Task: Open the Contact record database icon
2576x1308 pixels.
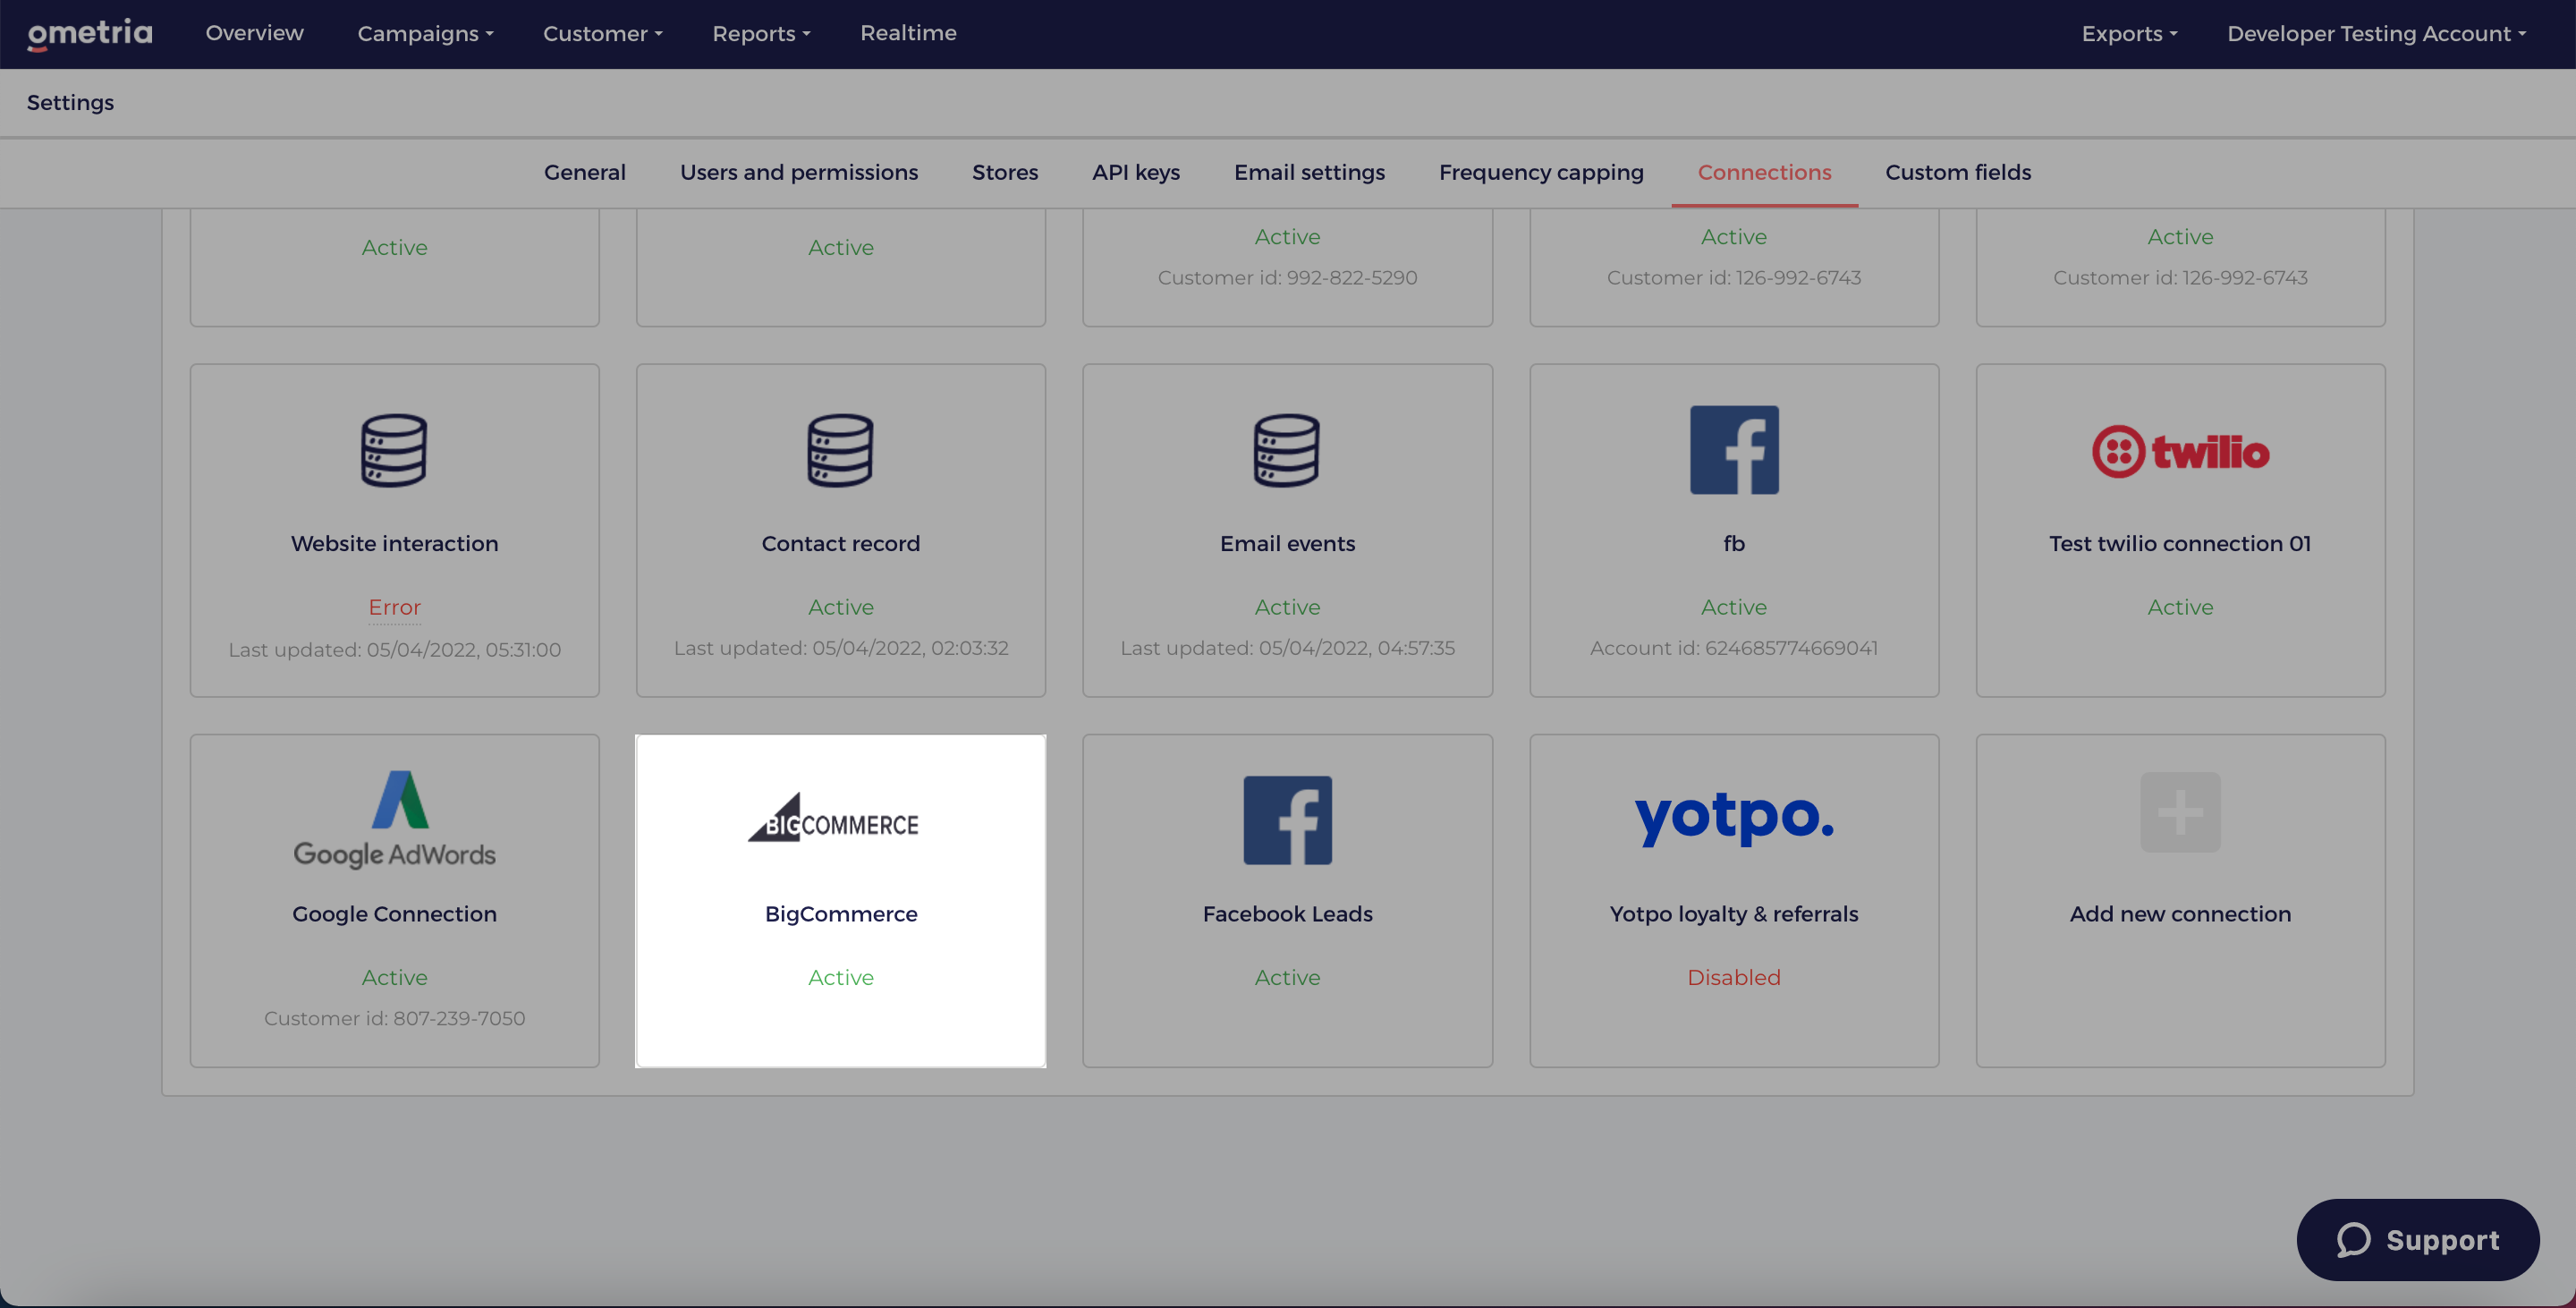Action: [x=840, y=450]
